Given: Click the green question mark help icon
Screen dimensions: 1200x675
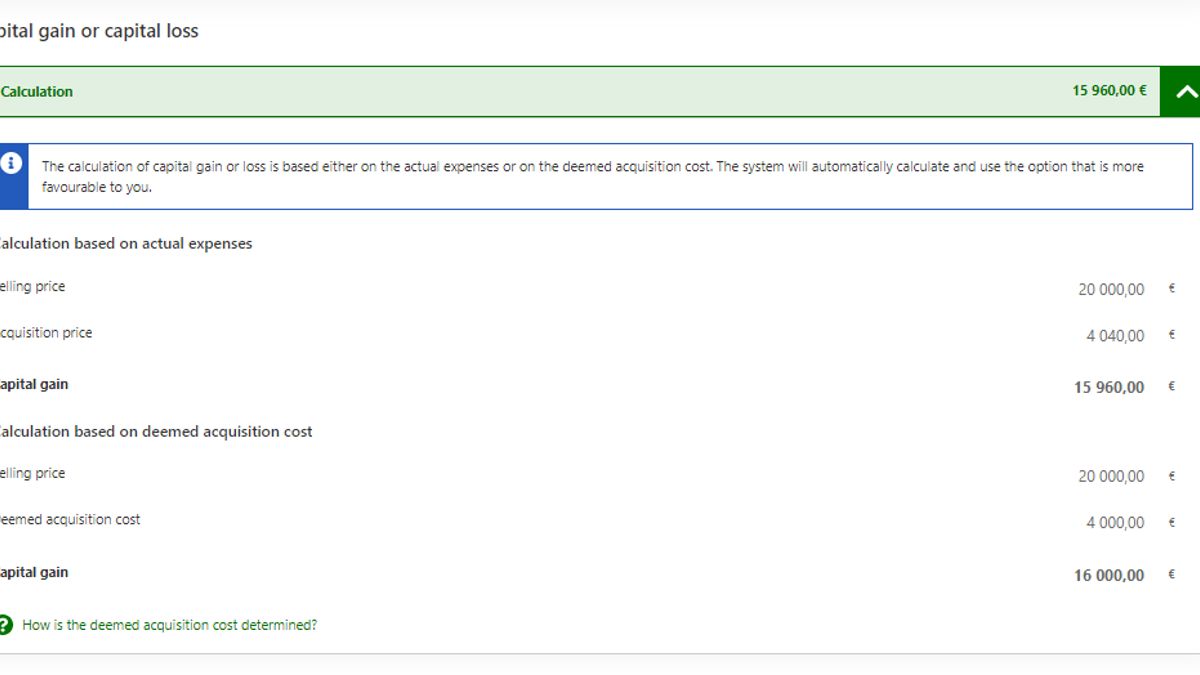Looking at the screenshot, I should [7, 625].
